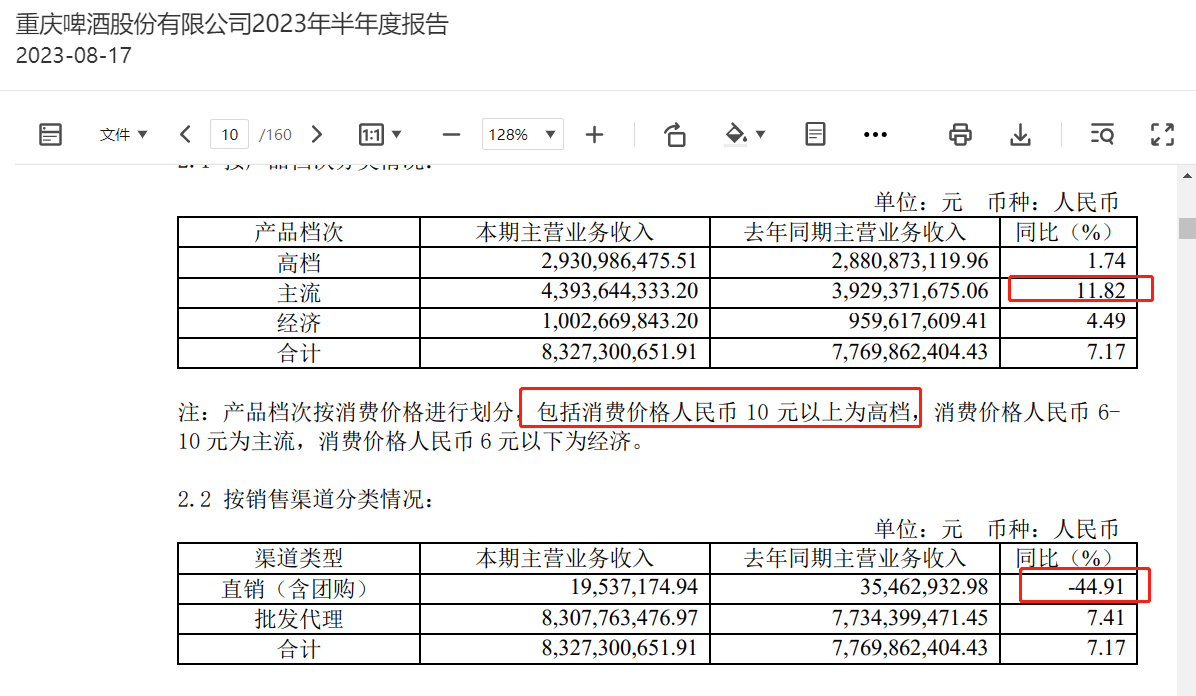Zoom in with the plus button
Viewport: 1196px width, 696px height.
tap(594, 134)
